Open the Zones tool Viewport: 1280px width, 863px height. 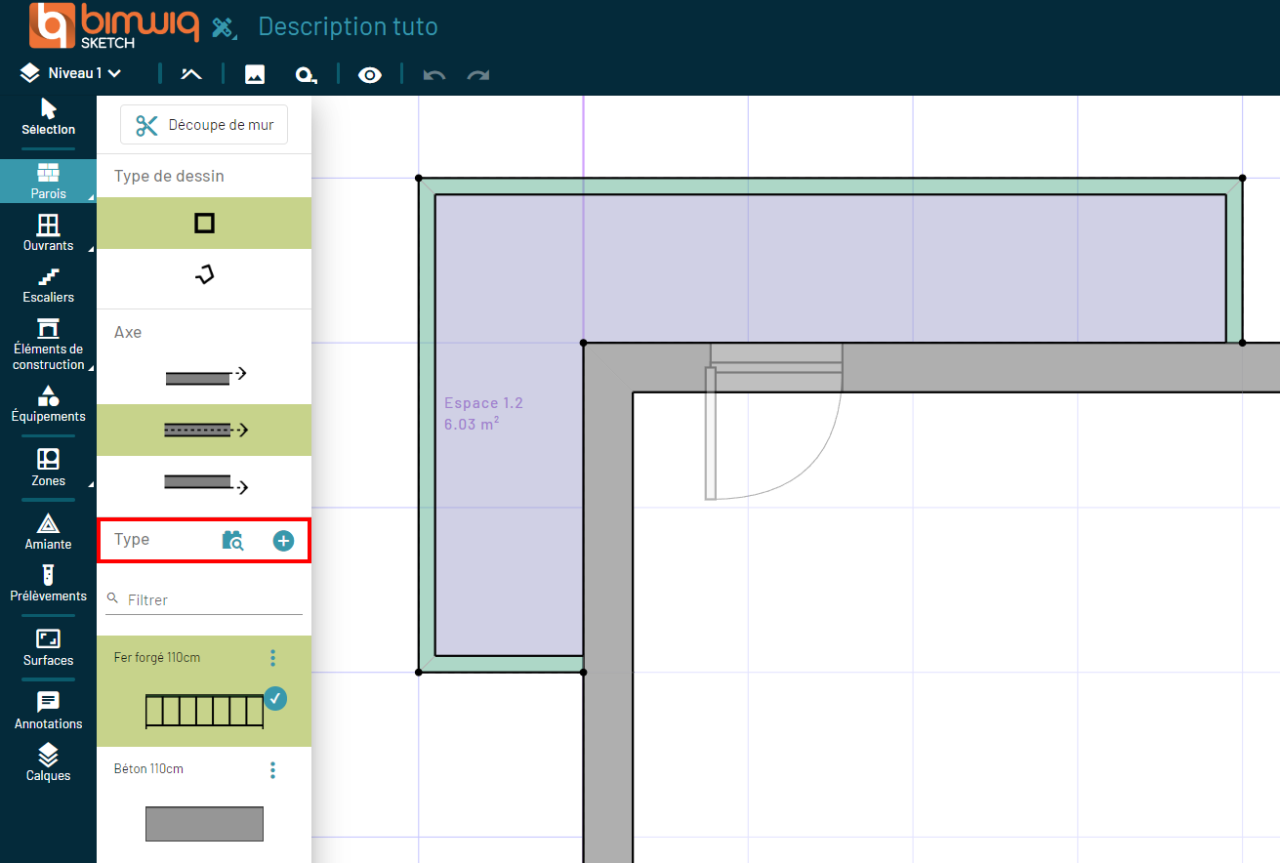(x=48, y=468)
